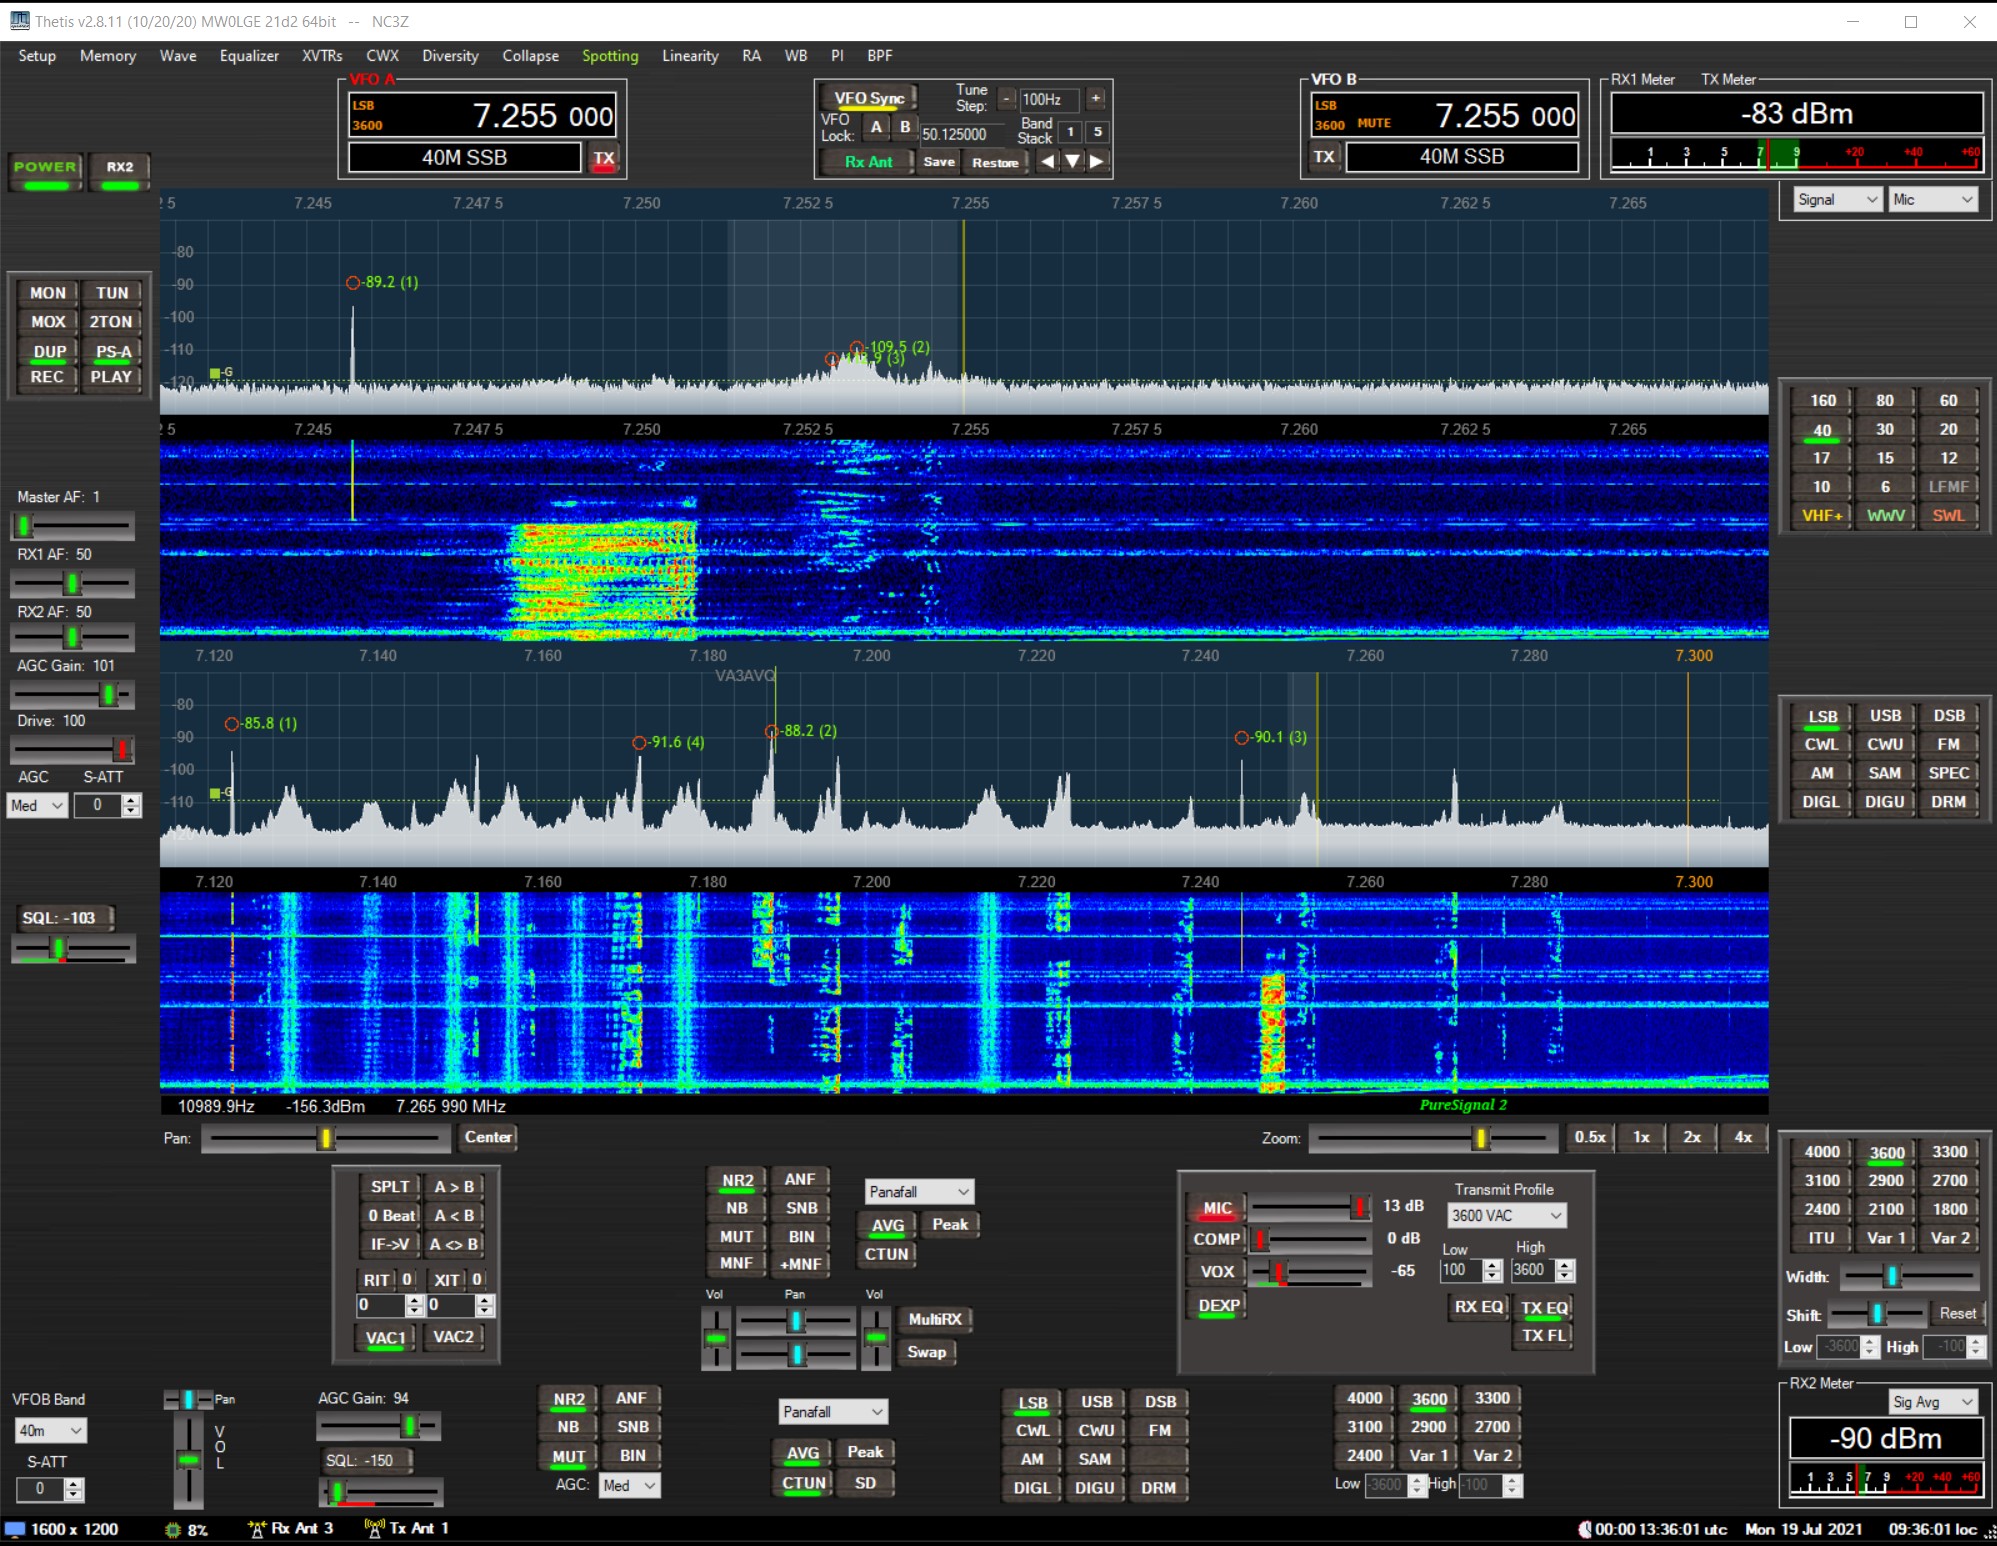This screenshot has height=1546, width=1997.
Task: Toggle the MOX transmit button
Action: (x=47, y=322)
